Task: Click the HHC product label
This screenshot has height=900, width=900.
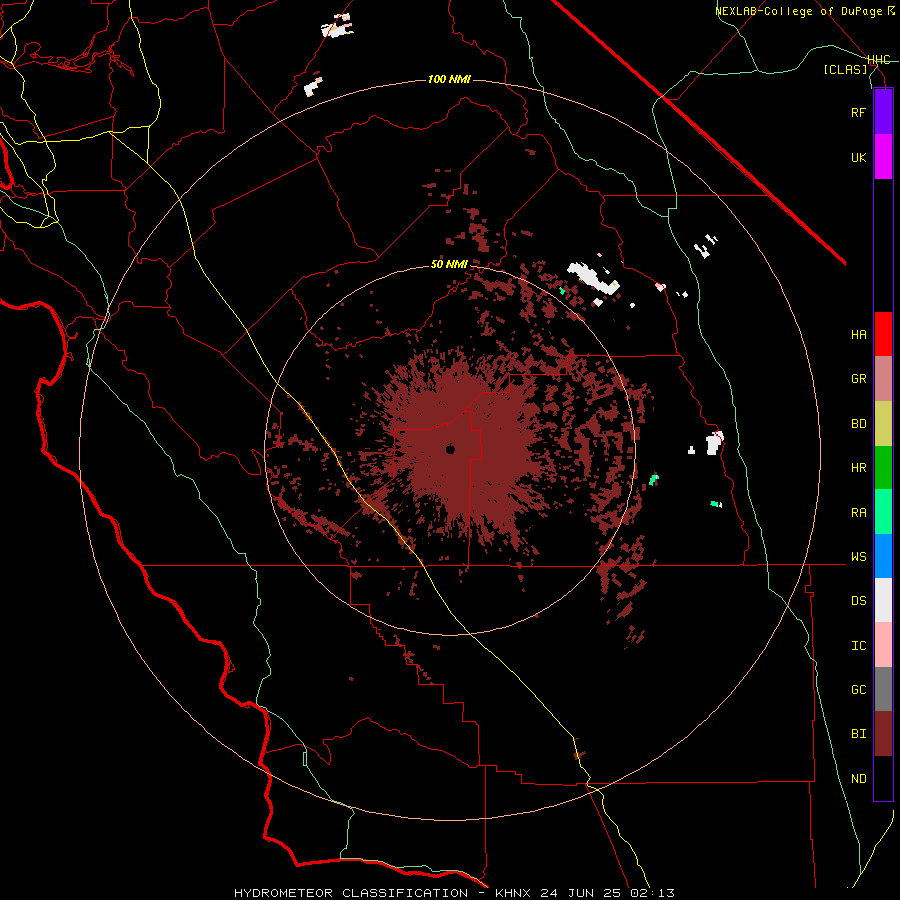Action: coord(879,60)
